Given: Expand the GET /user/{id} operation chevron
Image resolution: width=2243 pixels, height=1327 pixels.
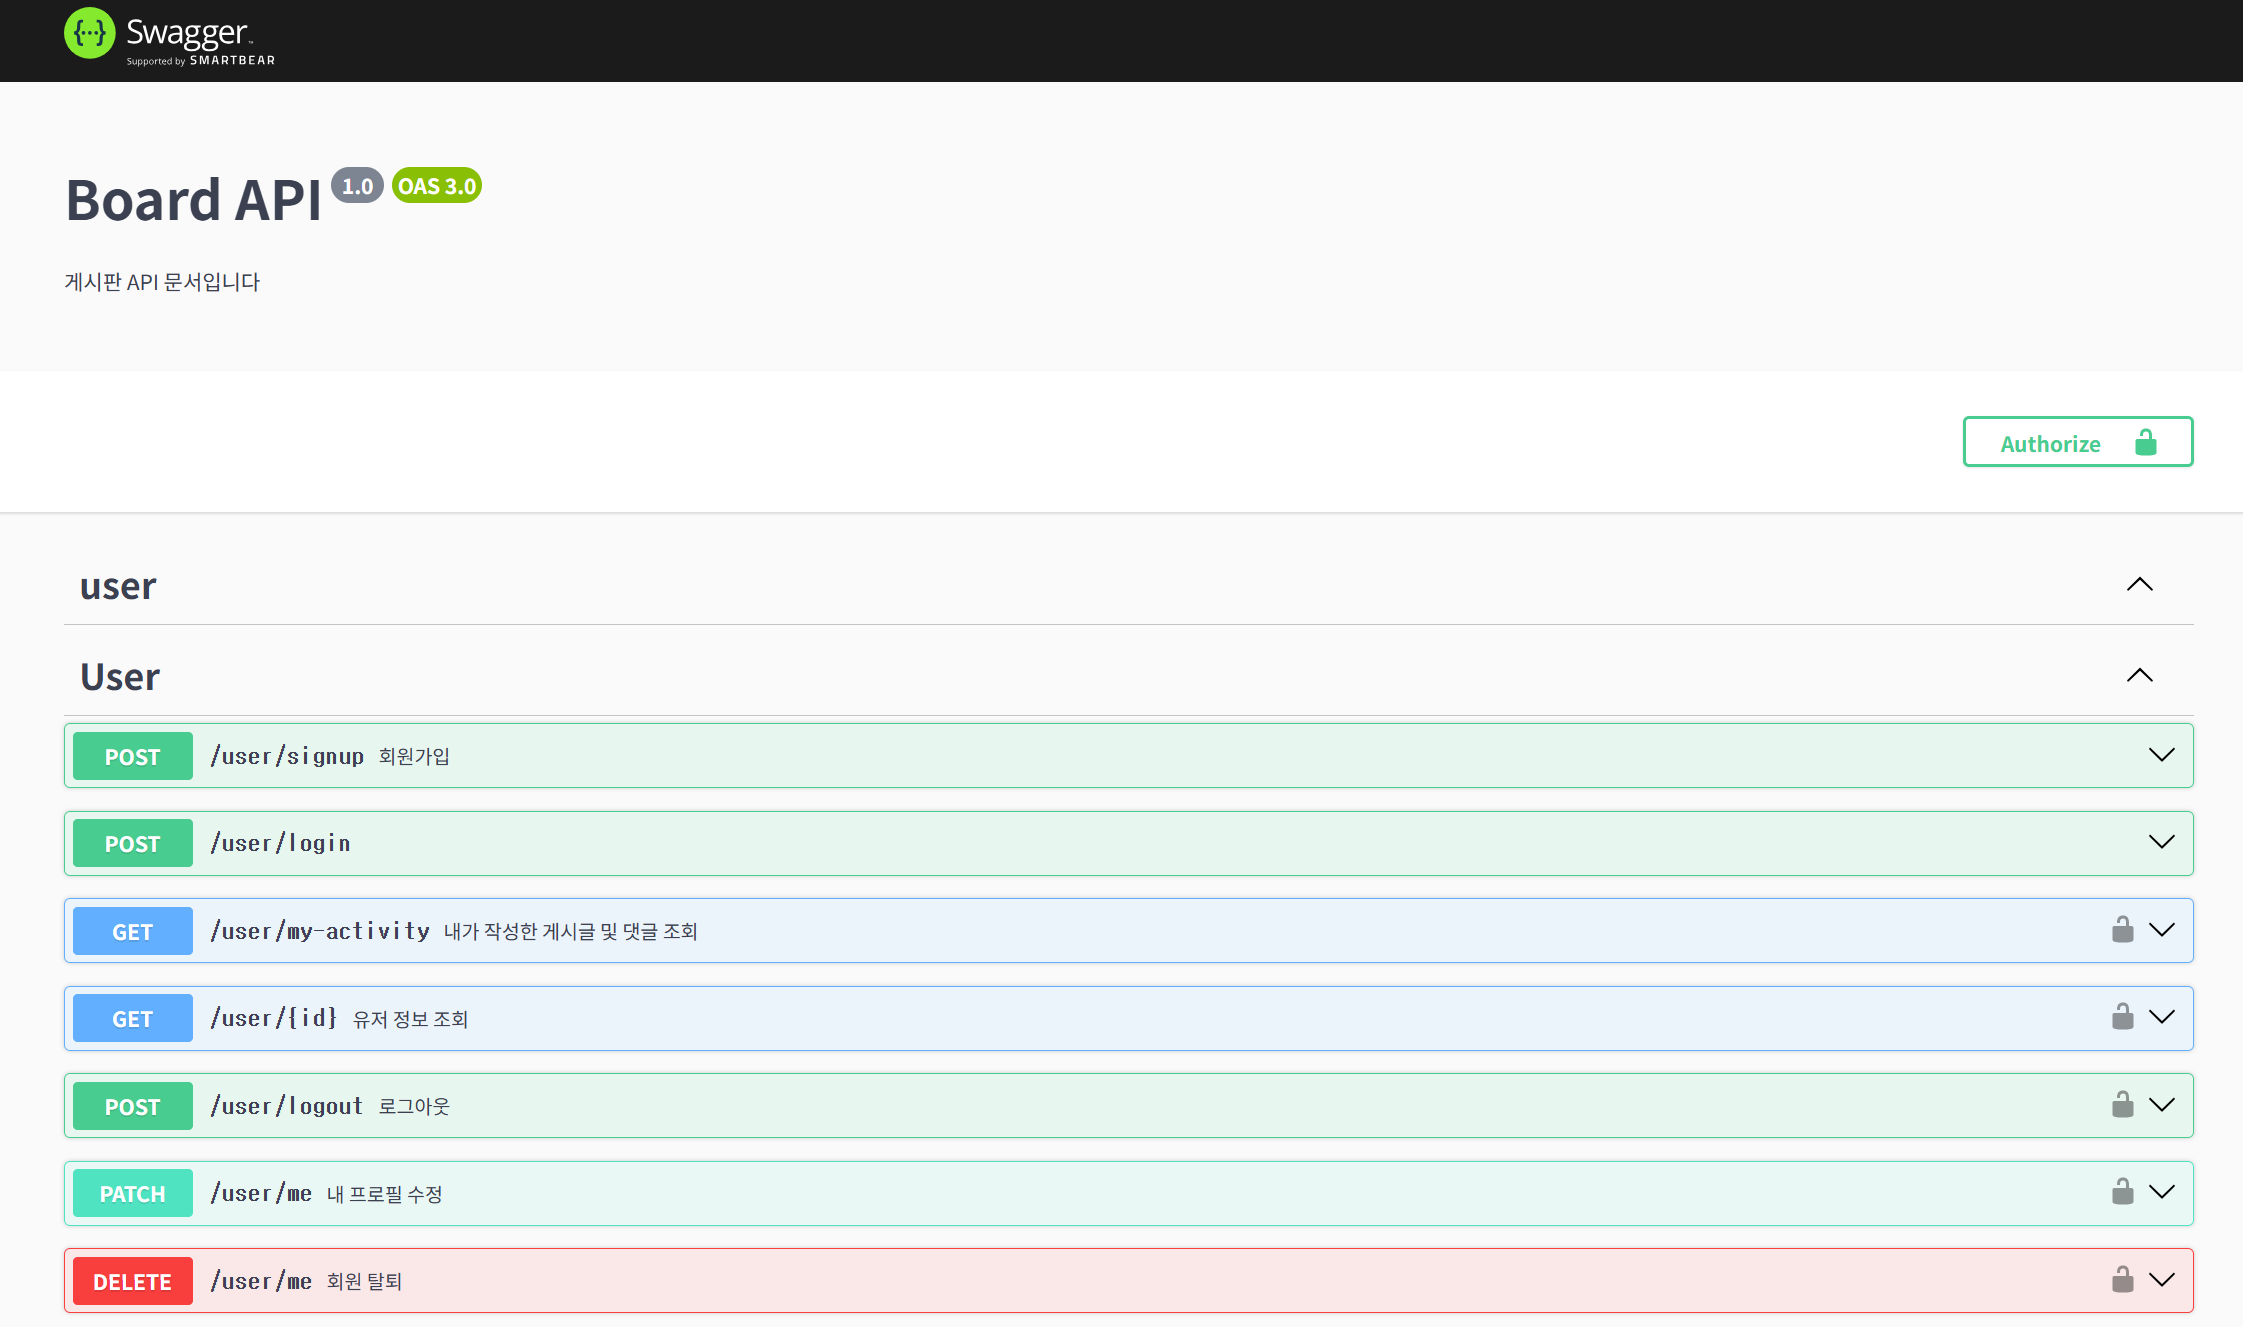Looking at the screenshot, I should (2162, 1017).
